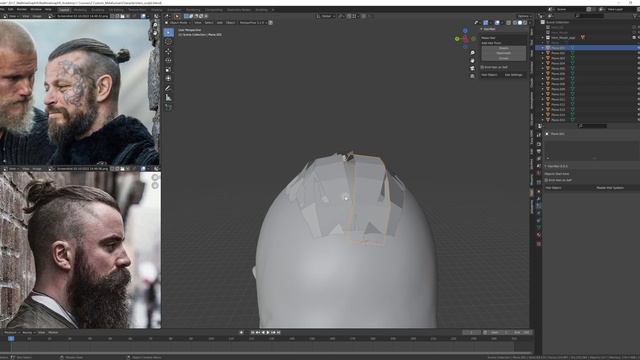Open the overlays options dropdown arrow
The width and height of the screenshot is (640, 360).
[x=502, y=22]
